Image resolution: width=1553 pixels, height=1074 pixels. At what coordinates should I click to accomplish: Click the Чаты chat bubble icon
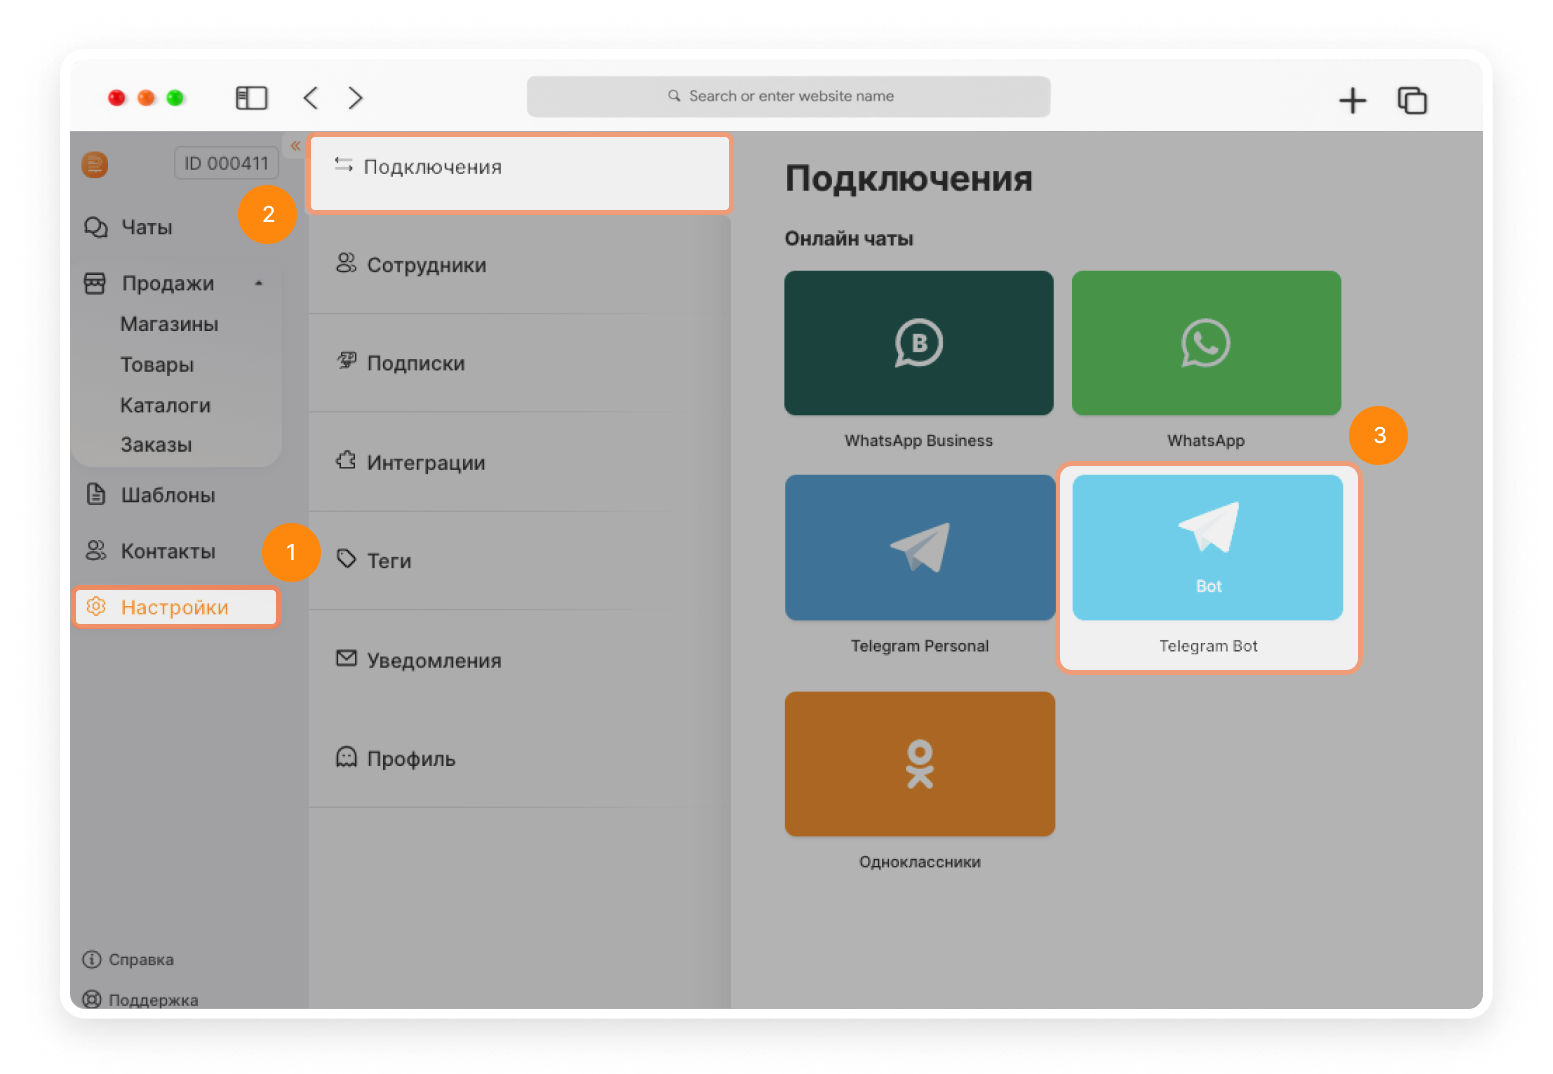click(x=96, y=227)
